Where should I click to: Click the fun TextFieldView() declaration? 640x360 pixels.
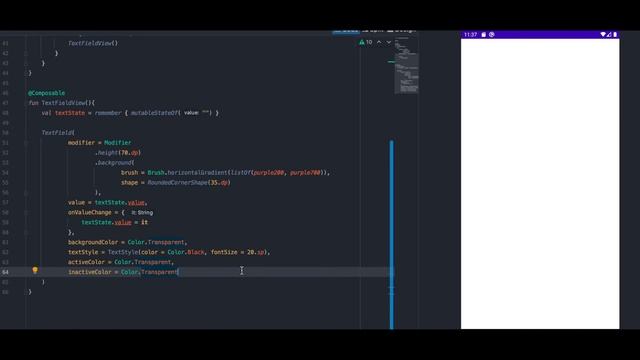pyautogui.click(x=62, y=103)
